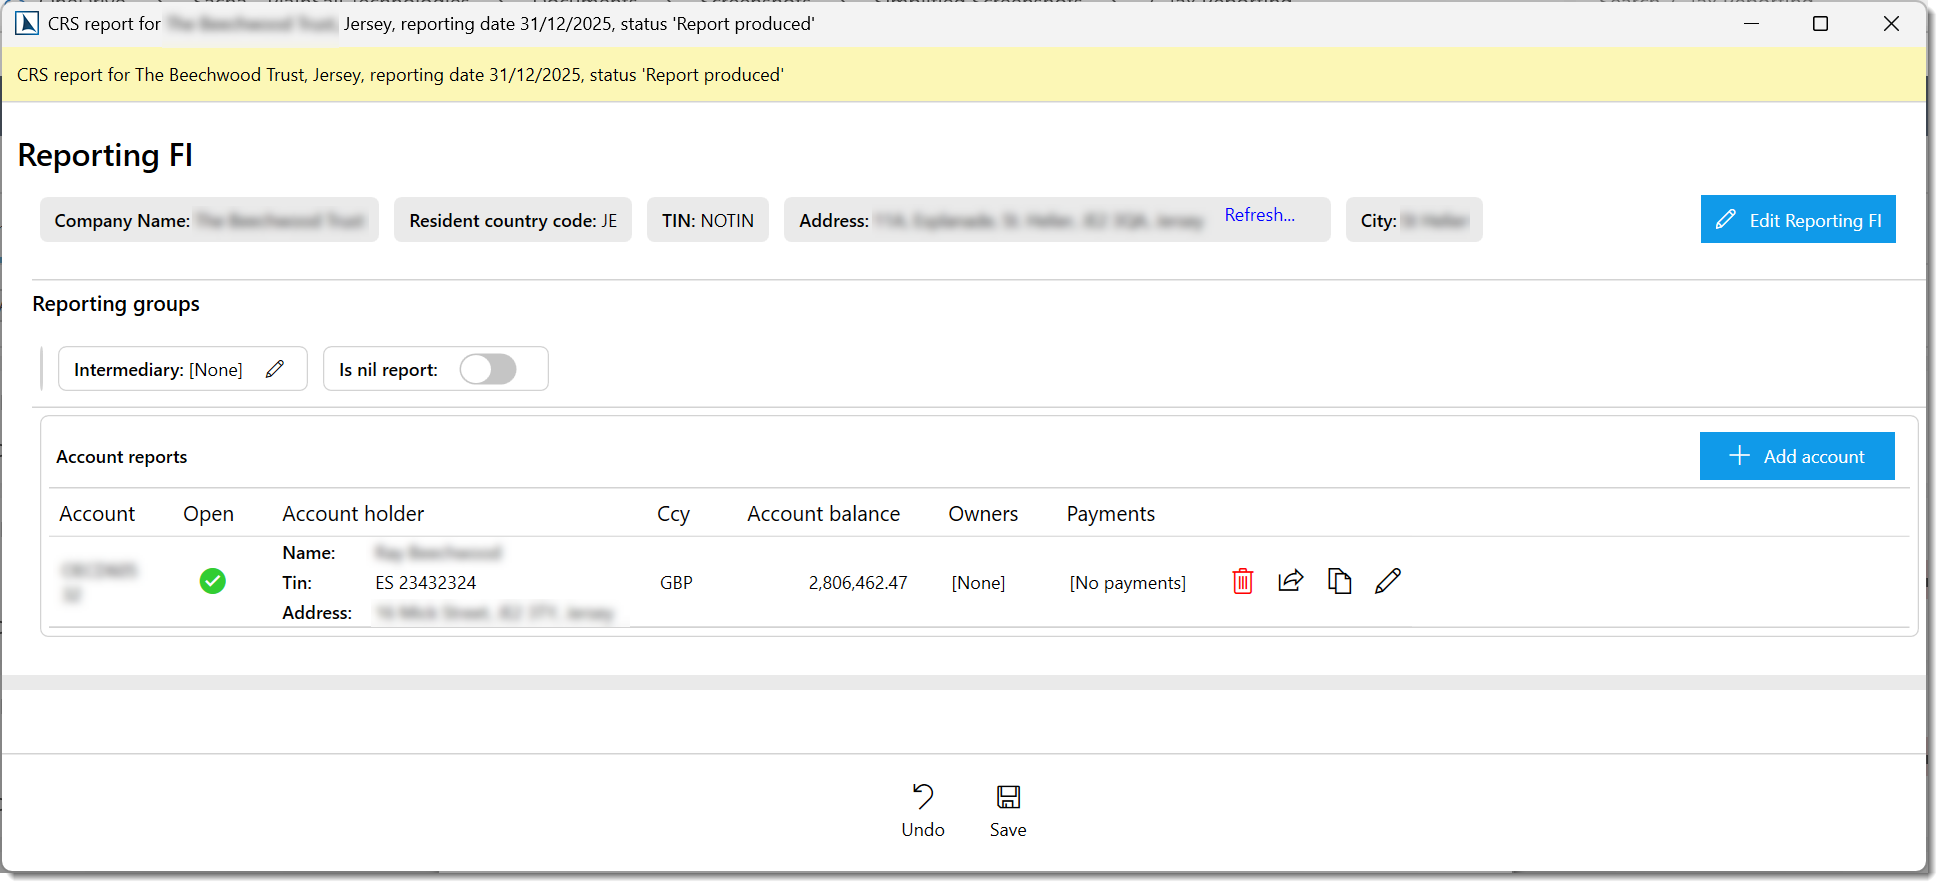Edit the account row with pencil icon
This screenshot has width=1943, height=888.
[1387, 581]
